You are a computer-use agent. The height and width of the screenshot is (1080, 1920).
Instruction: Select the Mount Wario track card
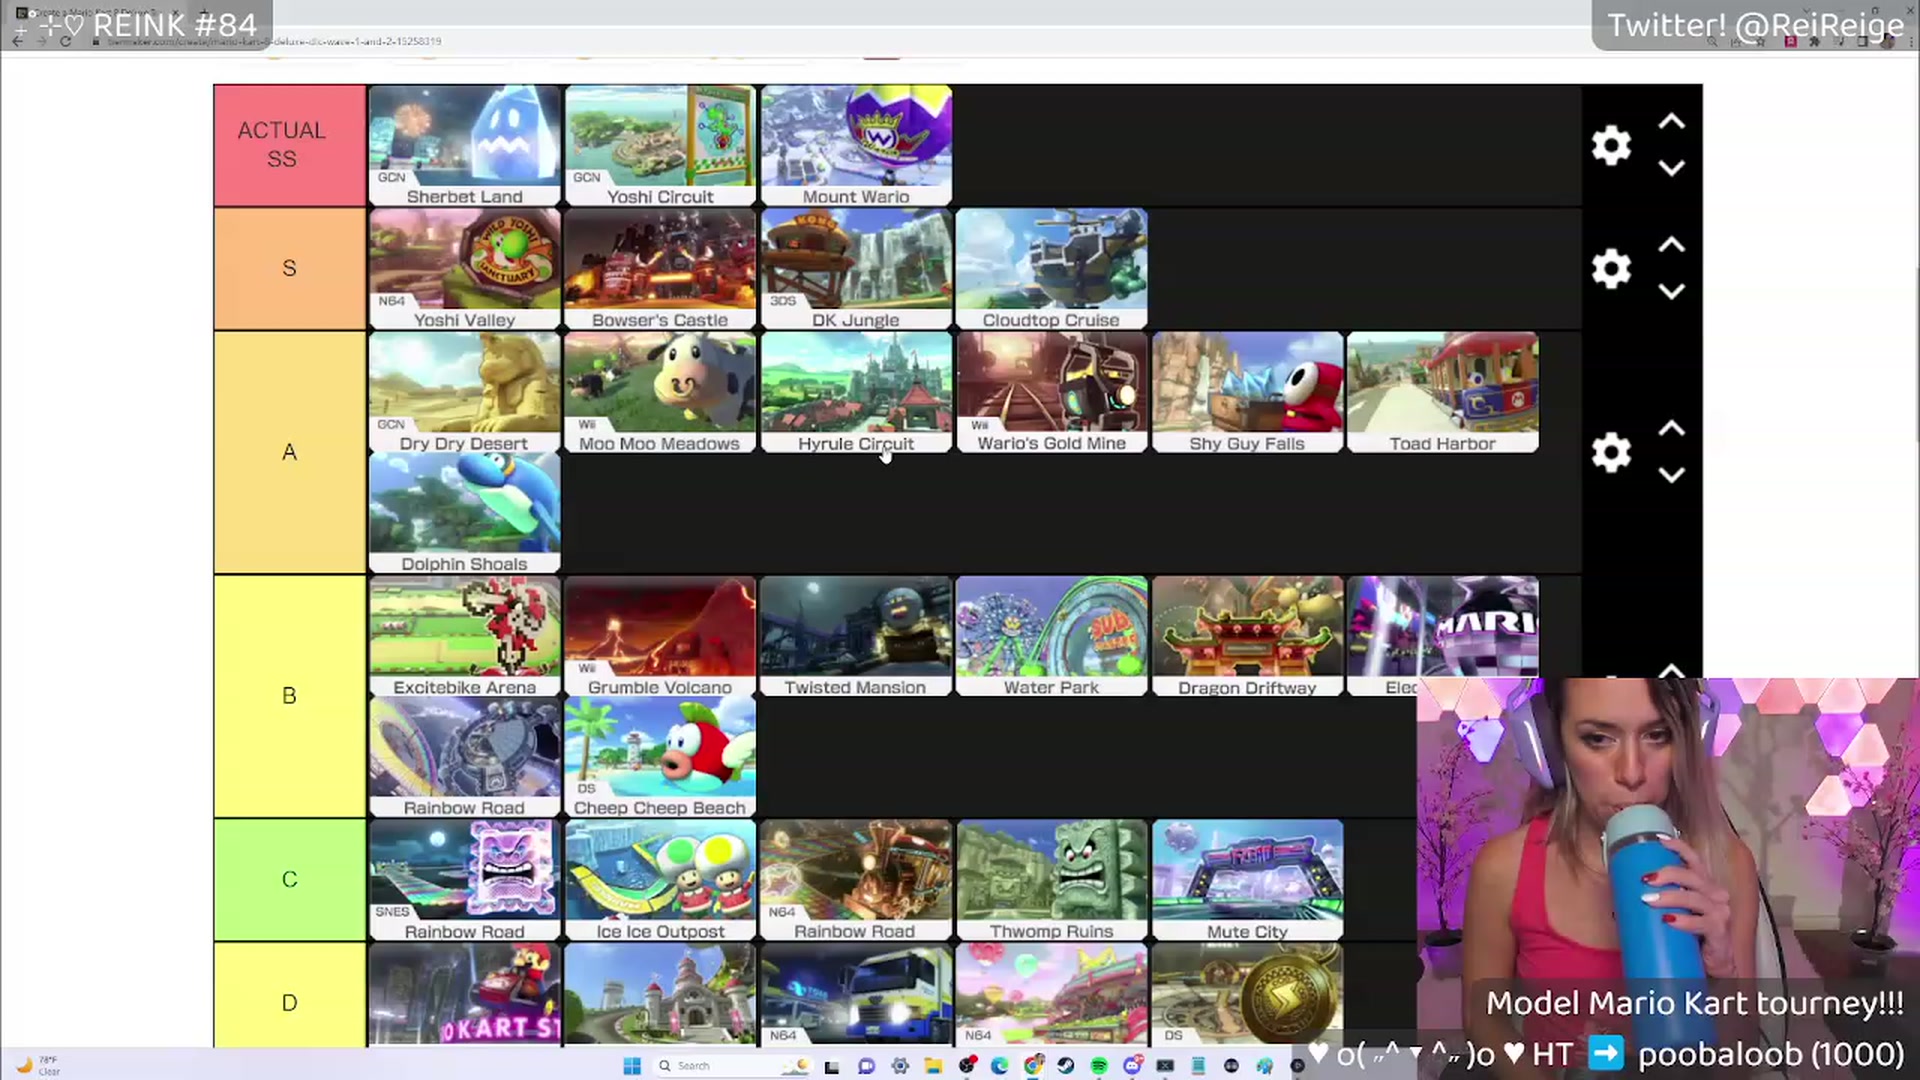point(856,146)
